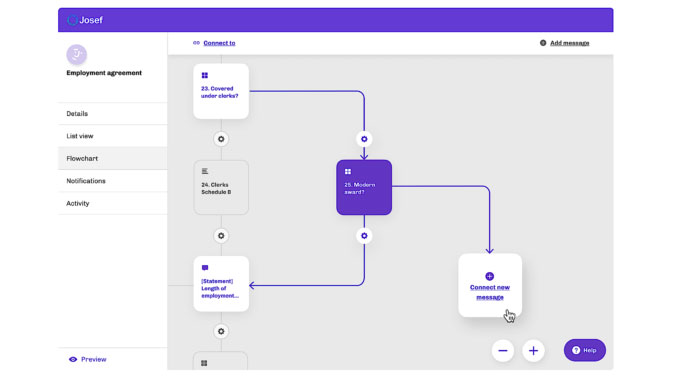Select the 23. Covered under clerks node
This screenshot has height=381, width=678.
coord(221,91)
